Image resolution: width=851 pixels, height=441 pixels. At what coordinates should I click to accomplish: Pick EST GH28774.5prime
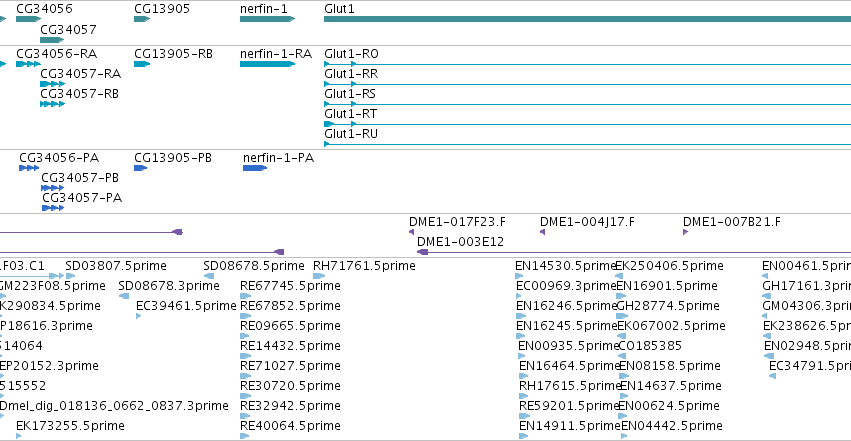click(x=668, y=306)
